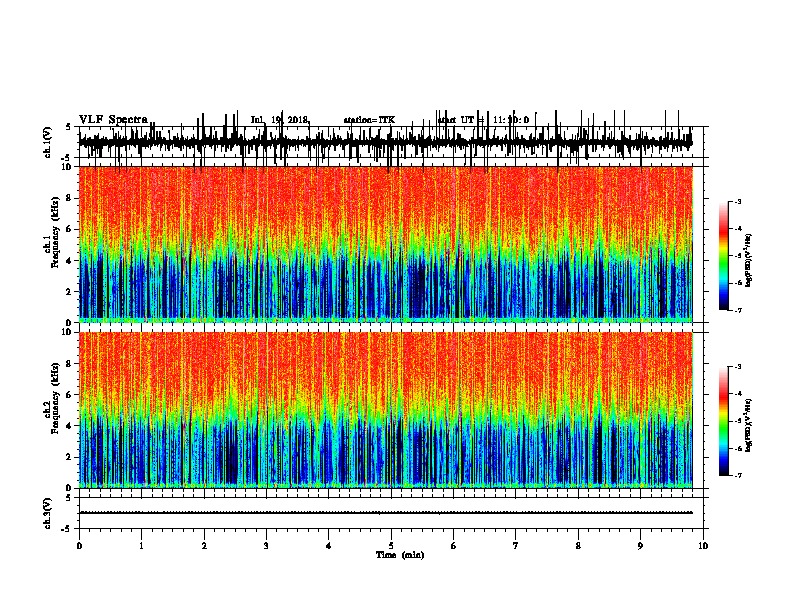Click the "10" kHz tick on ch.2 frequency axis
792x612 pixels.
[68, 332]
